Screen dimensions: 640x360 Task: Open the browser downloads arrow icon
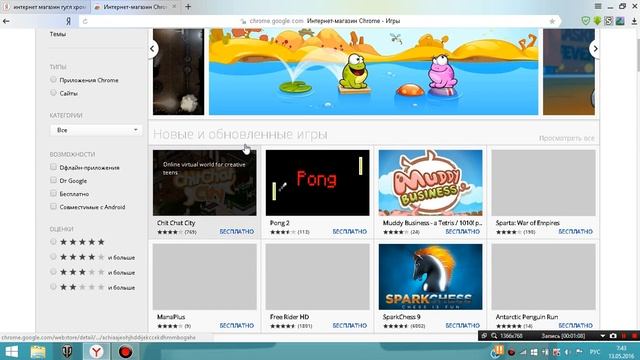pyautogui.click(x=635, y=21)
